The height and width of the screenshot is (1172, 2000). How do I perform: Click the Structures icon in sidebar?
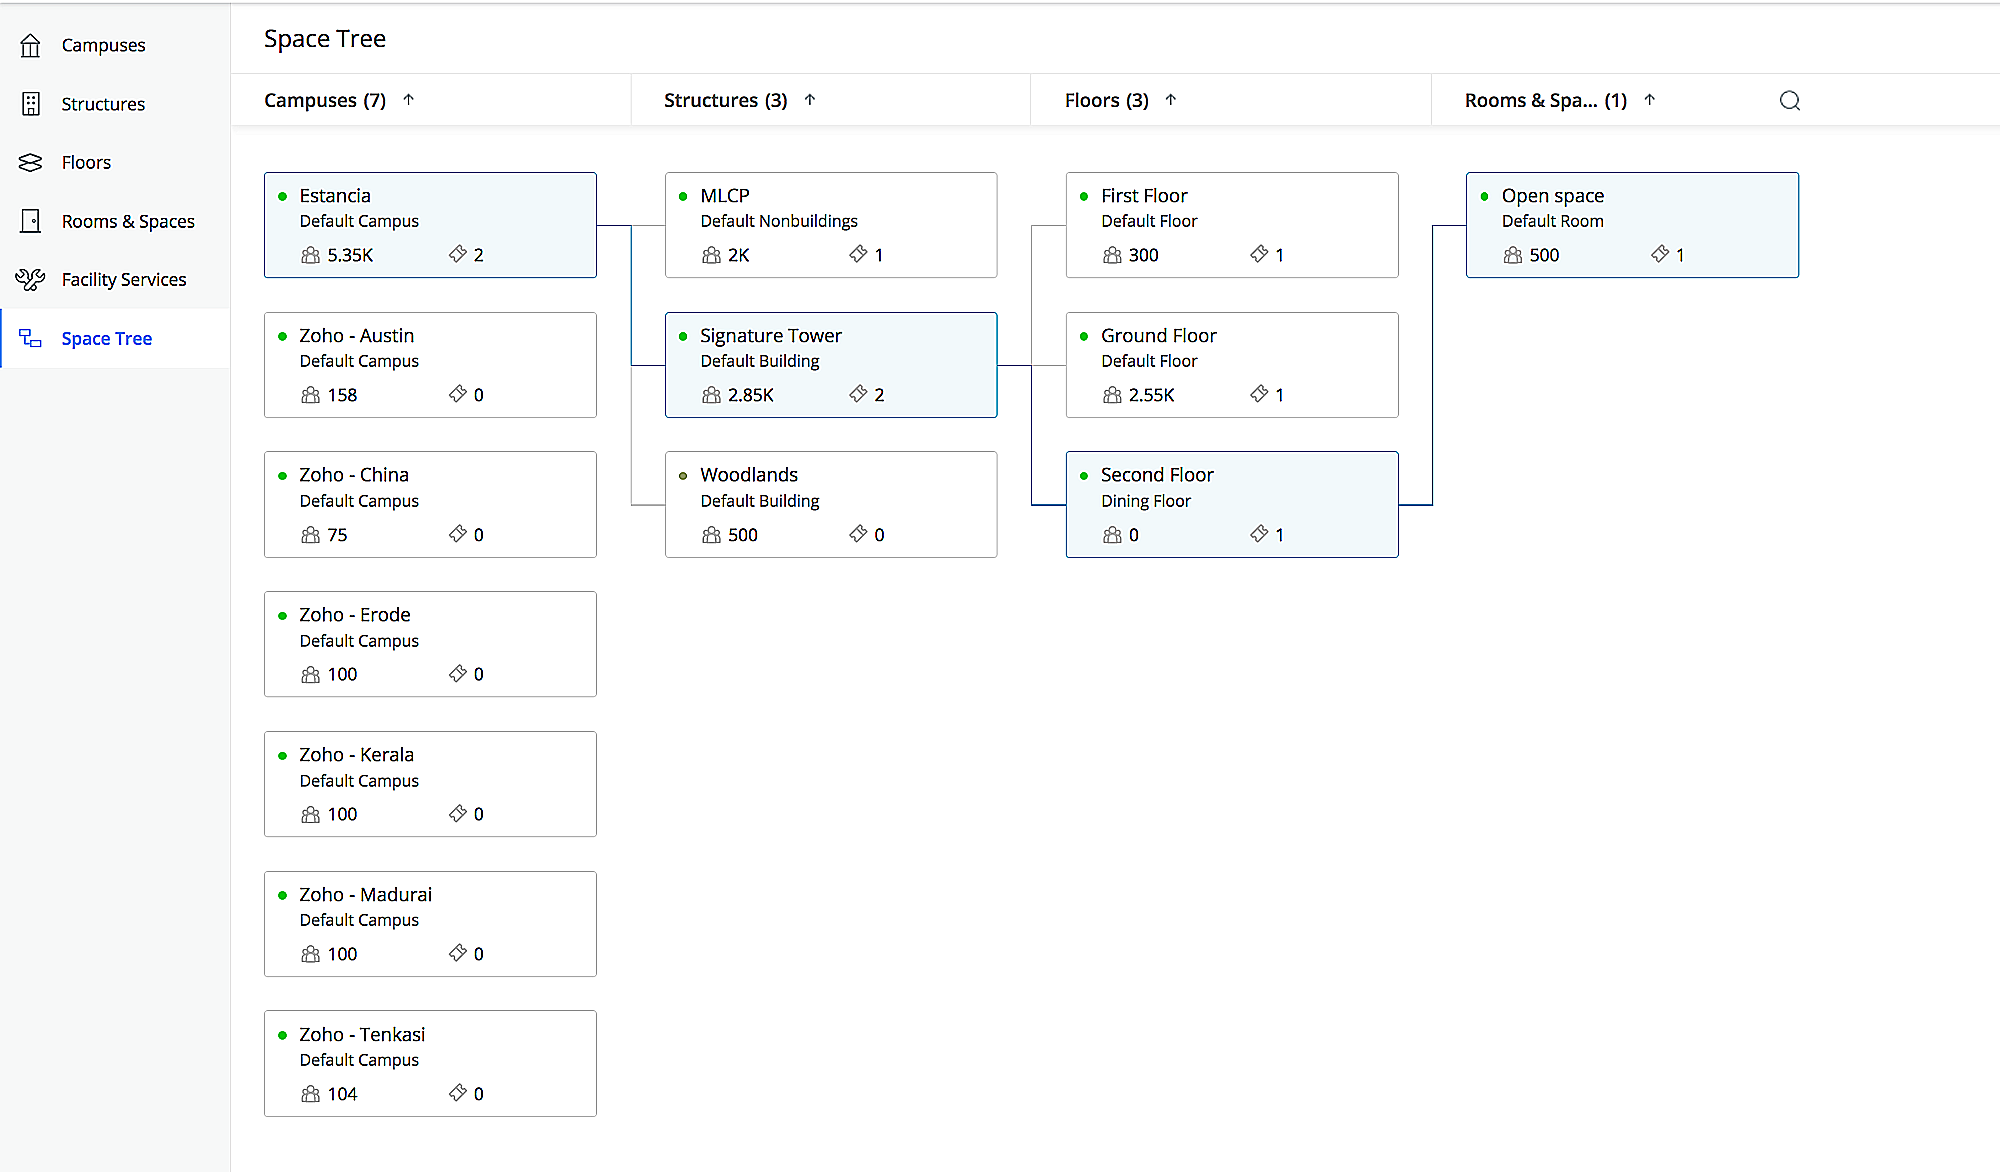(31, 104)
